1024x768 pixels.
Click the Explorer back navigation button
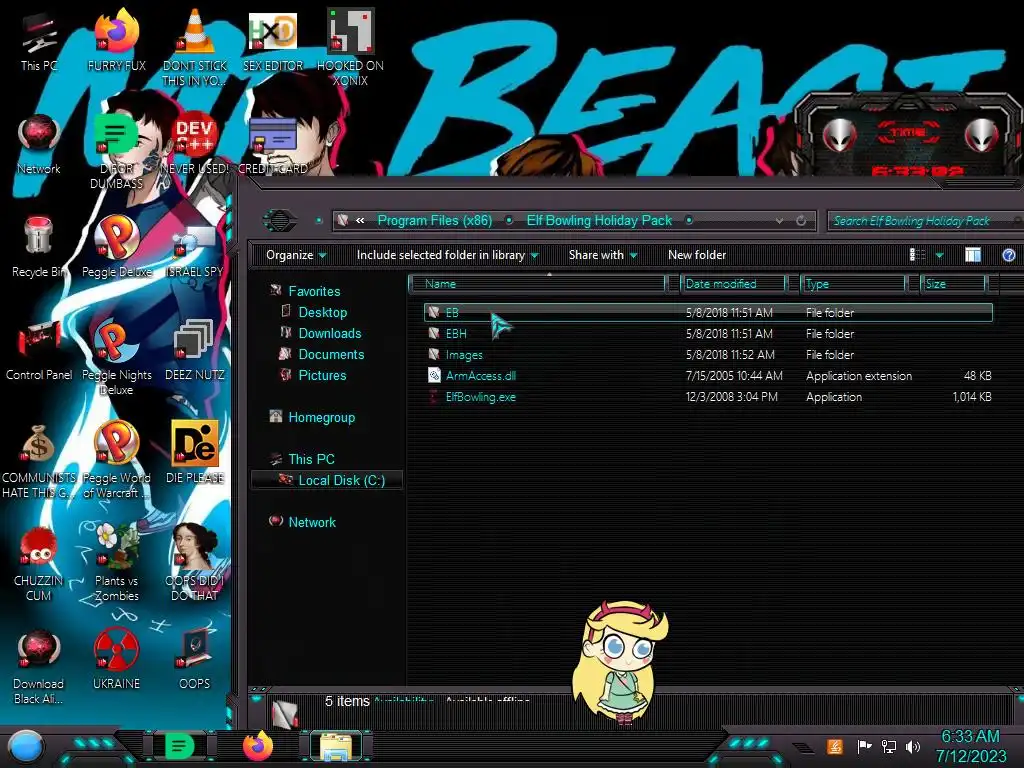(280, 221)
